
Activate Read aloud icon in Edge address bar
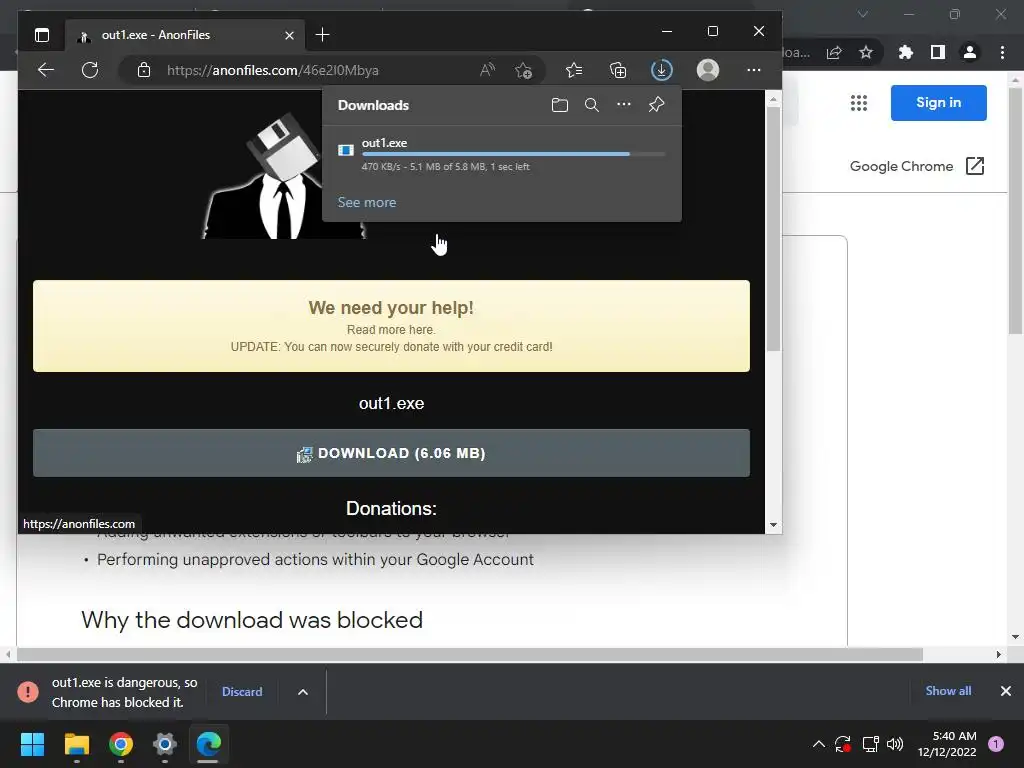click(x=487, y=70)
